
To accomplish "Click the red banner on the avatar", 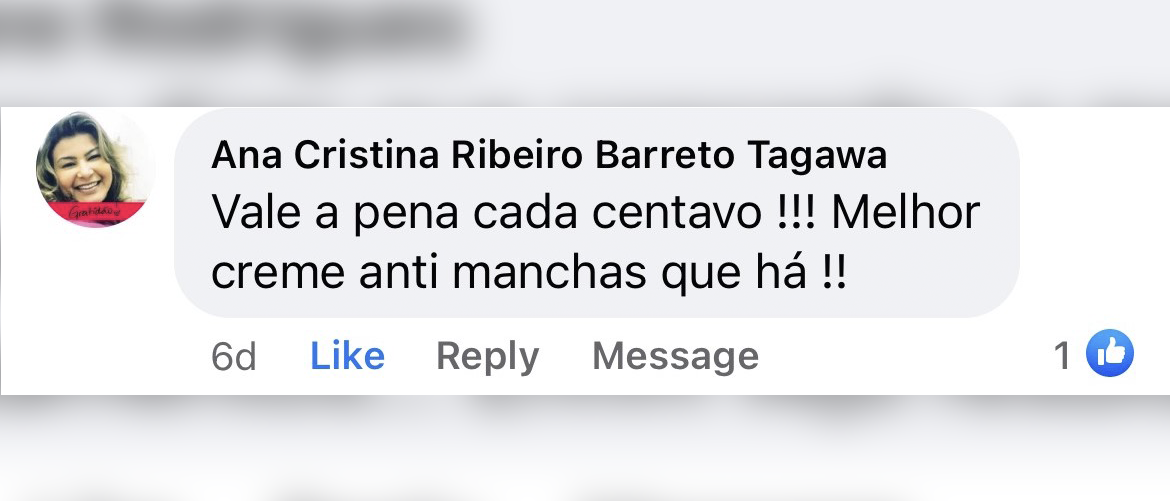I will click(x=97, y=213).
